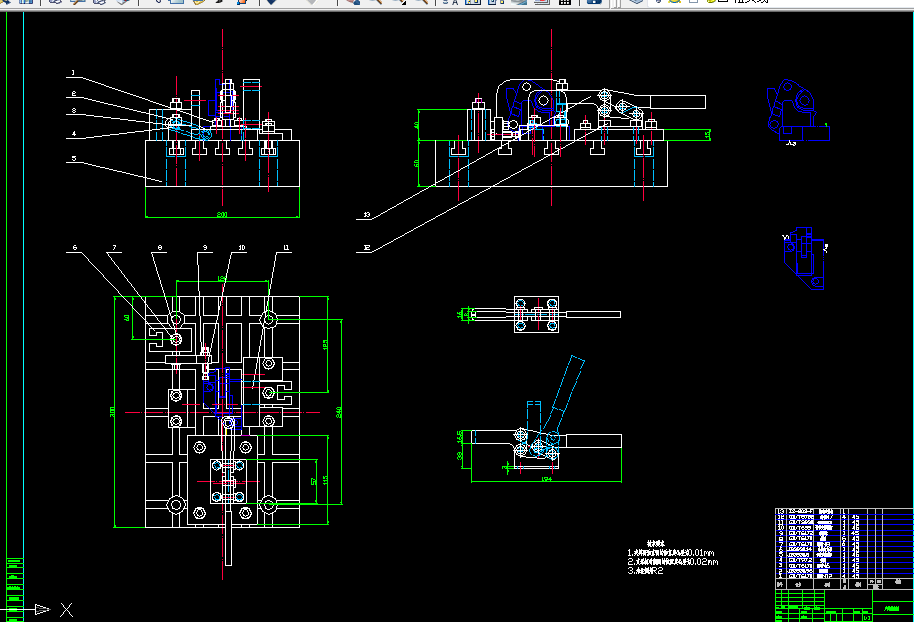
Task: Click the technical requirements heading above the notes
Action: (x=656, y=543)
